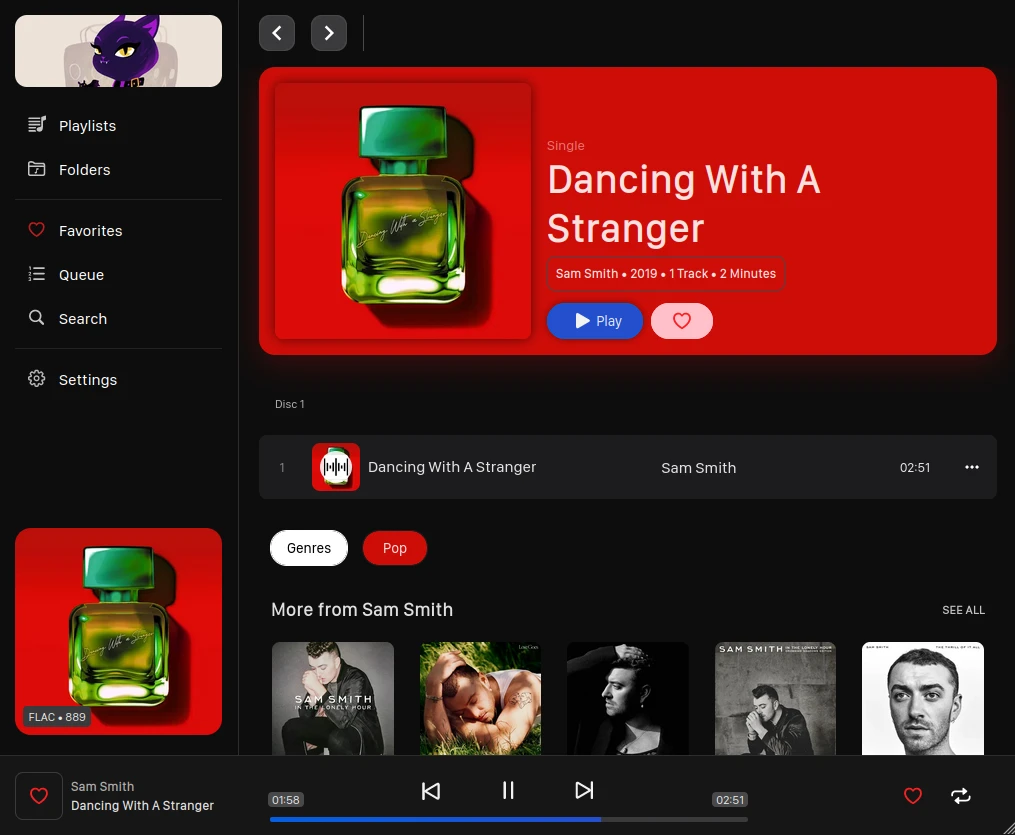Click the track title Dancing With A Stranger
The width and height of the screenshot is (1015, 835).
click(x=452, y=467)
